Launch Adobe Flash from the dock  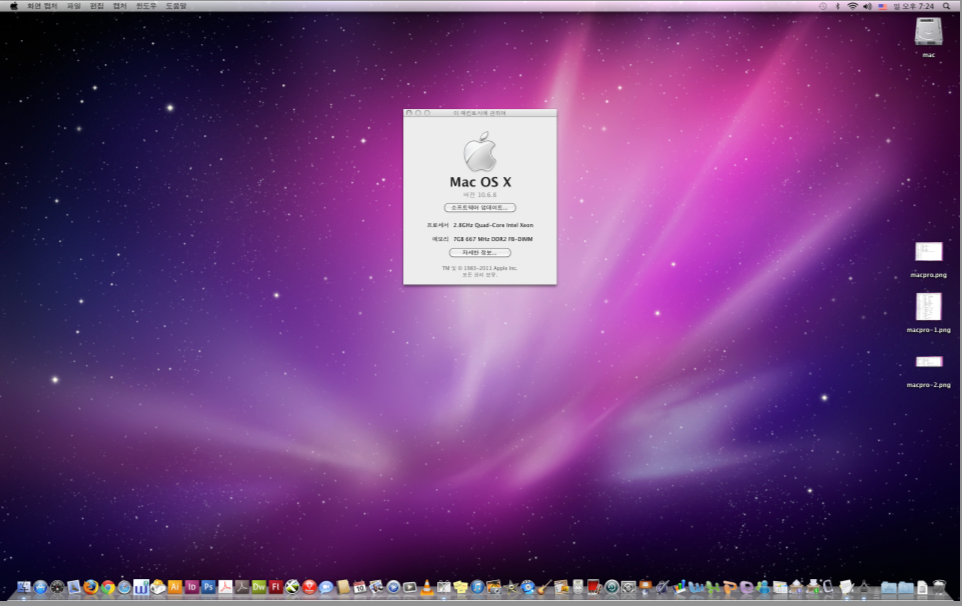point(275,587)
